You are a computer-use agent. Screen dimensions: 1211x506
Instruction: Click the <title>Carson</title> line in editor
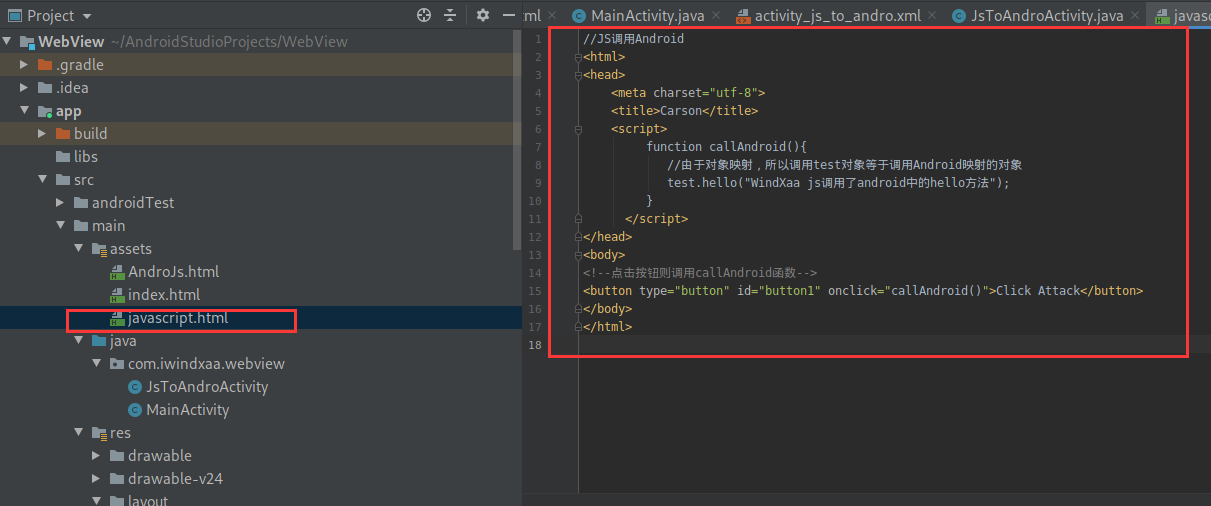pos(685,111)
